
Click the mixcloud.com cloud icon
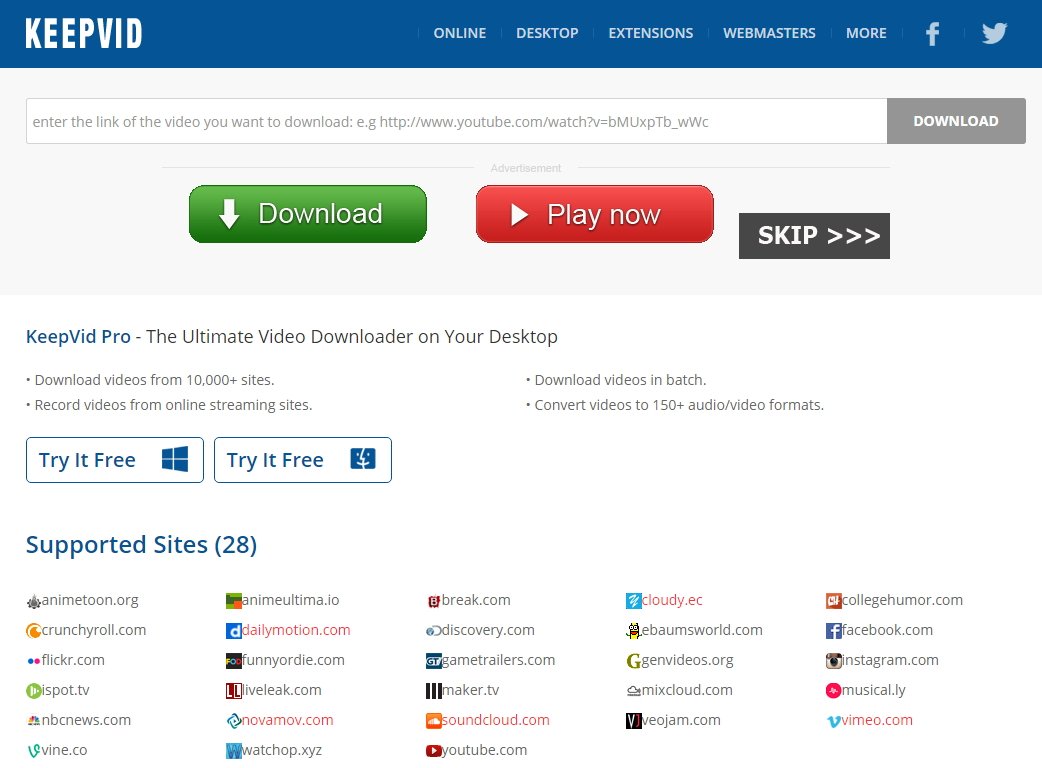pyautogui.click(x=633, y=692)
